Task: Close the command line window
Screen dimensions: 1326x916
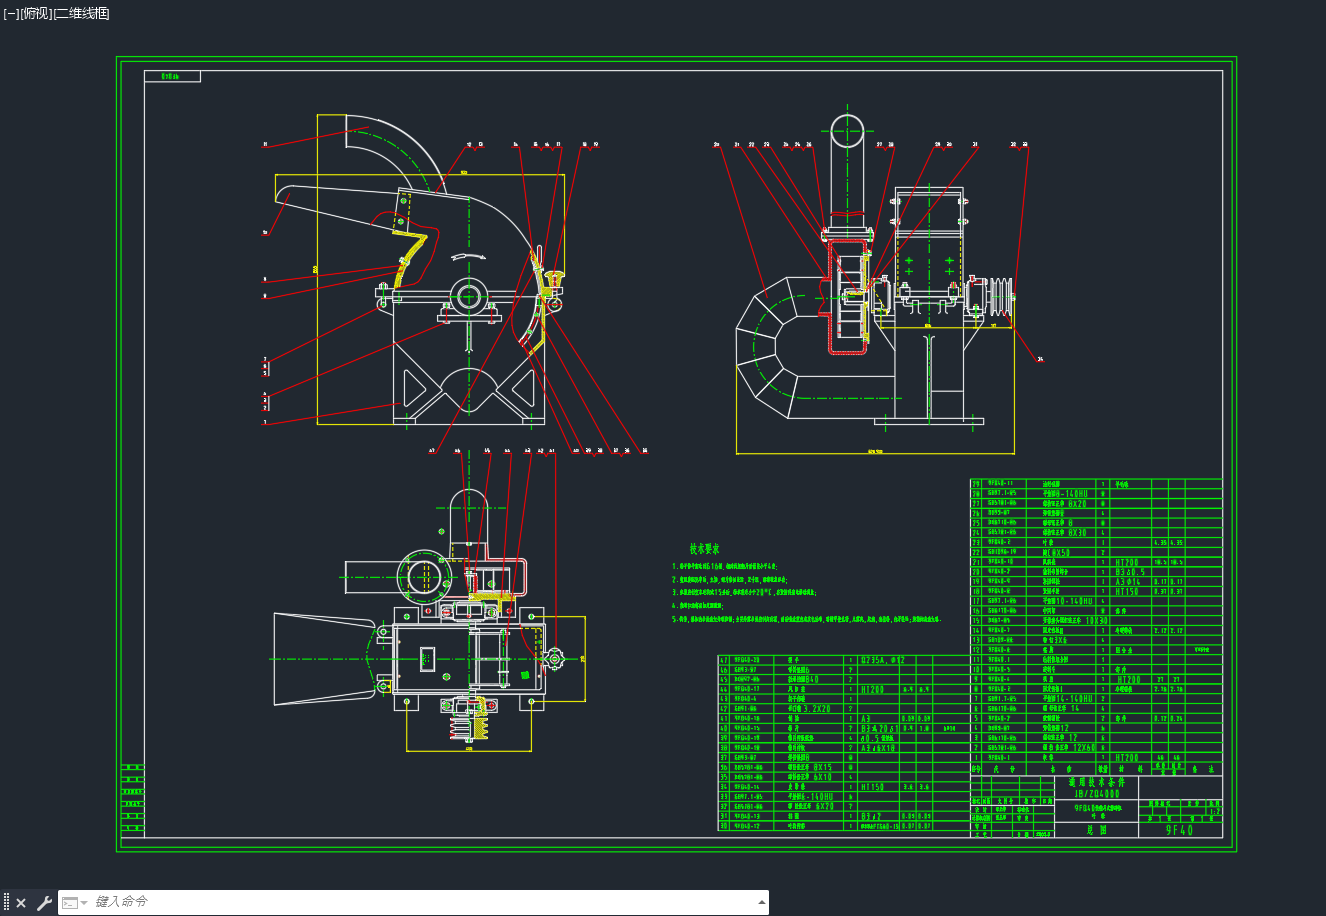Action: [21, 903]
